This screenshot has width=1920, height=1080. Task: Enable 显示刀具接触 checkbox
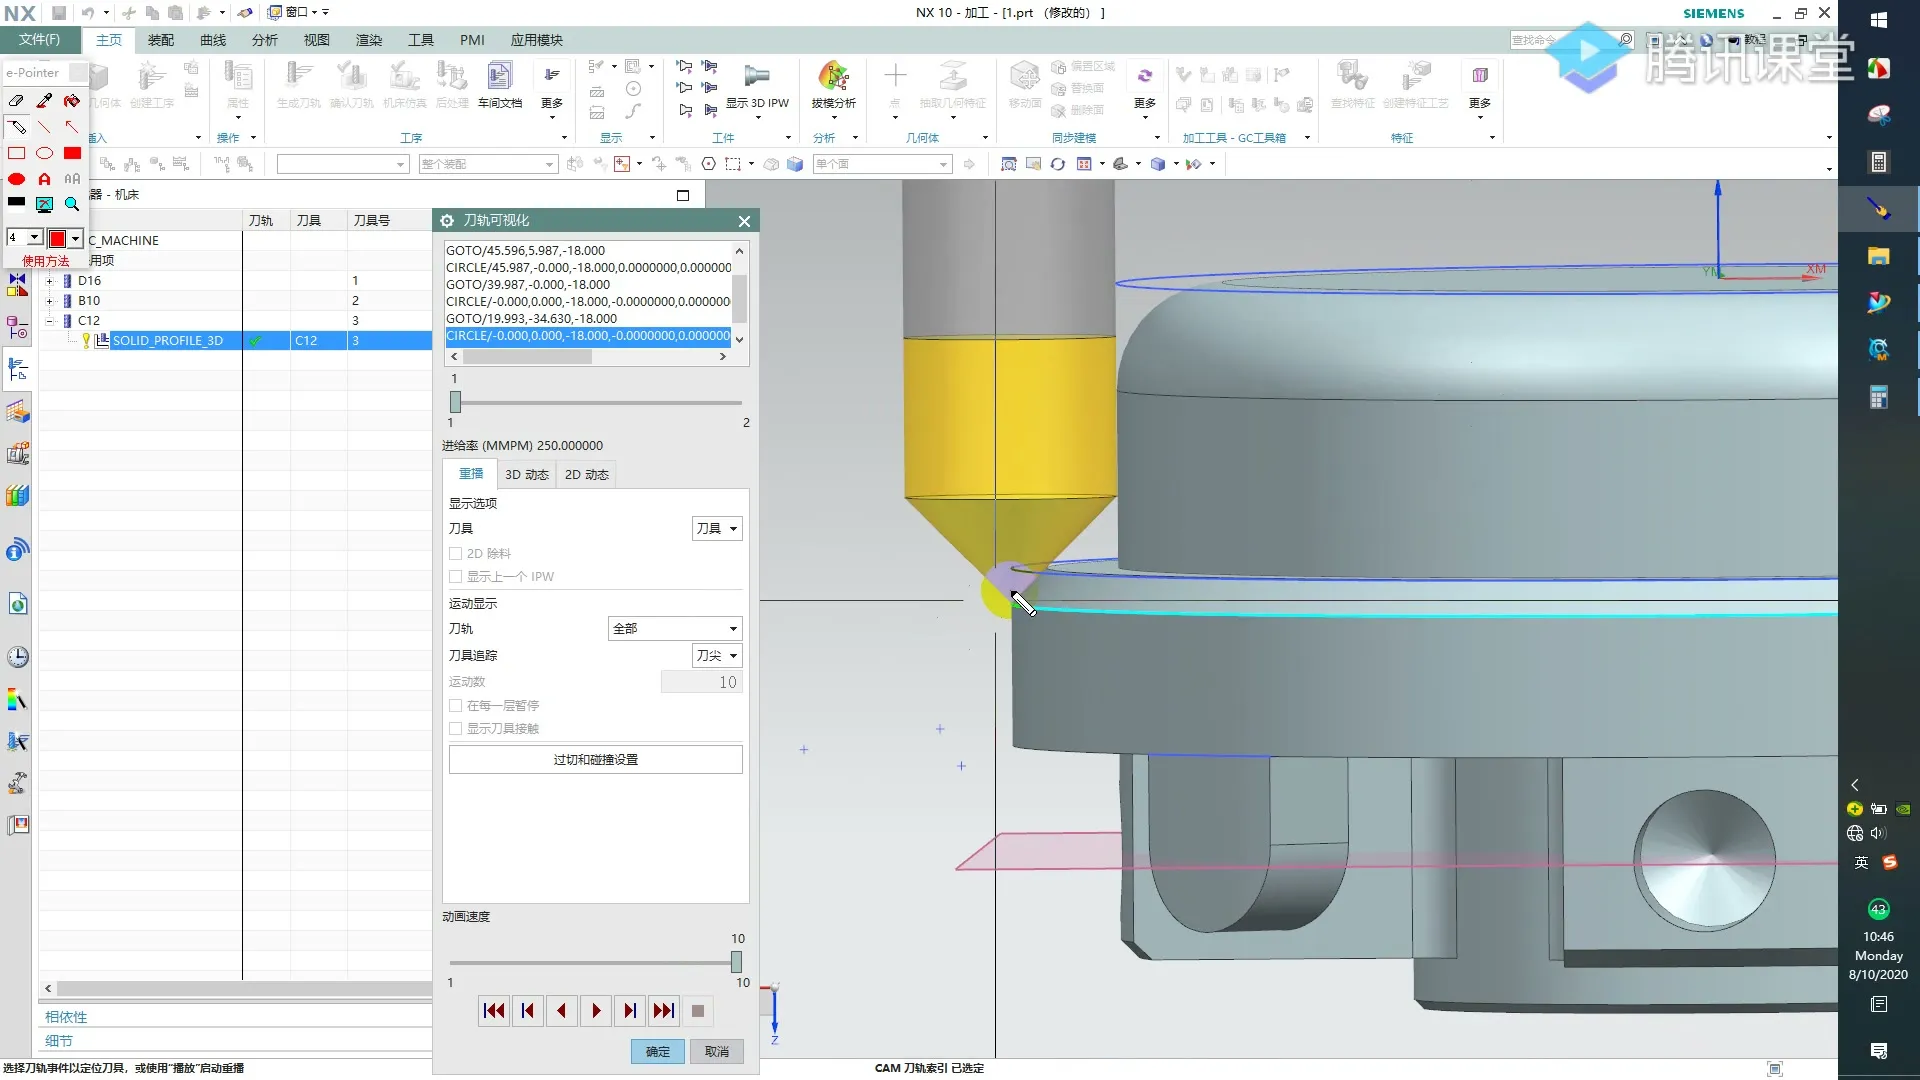point(456,728)
